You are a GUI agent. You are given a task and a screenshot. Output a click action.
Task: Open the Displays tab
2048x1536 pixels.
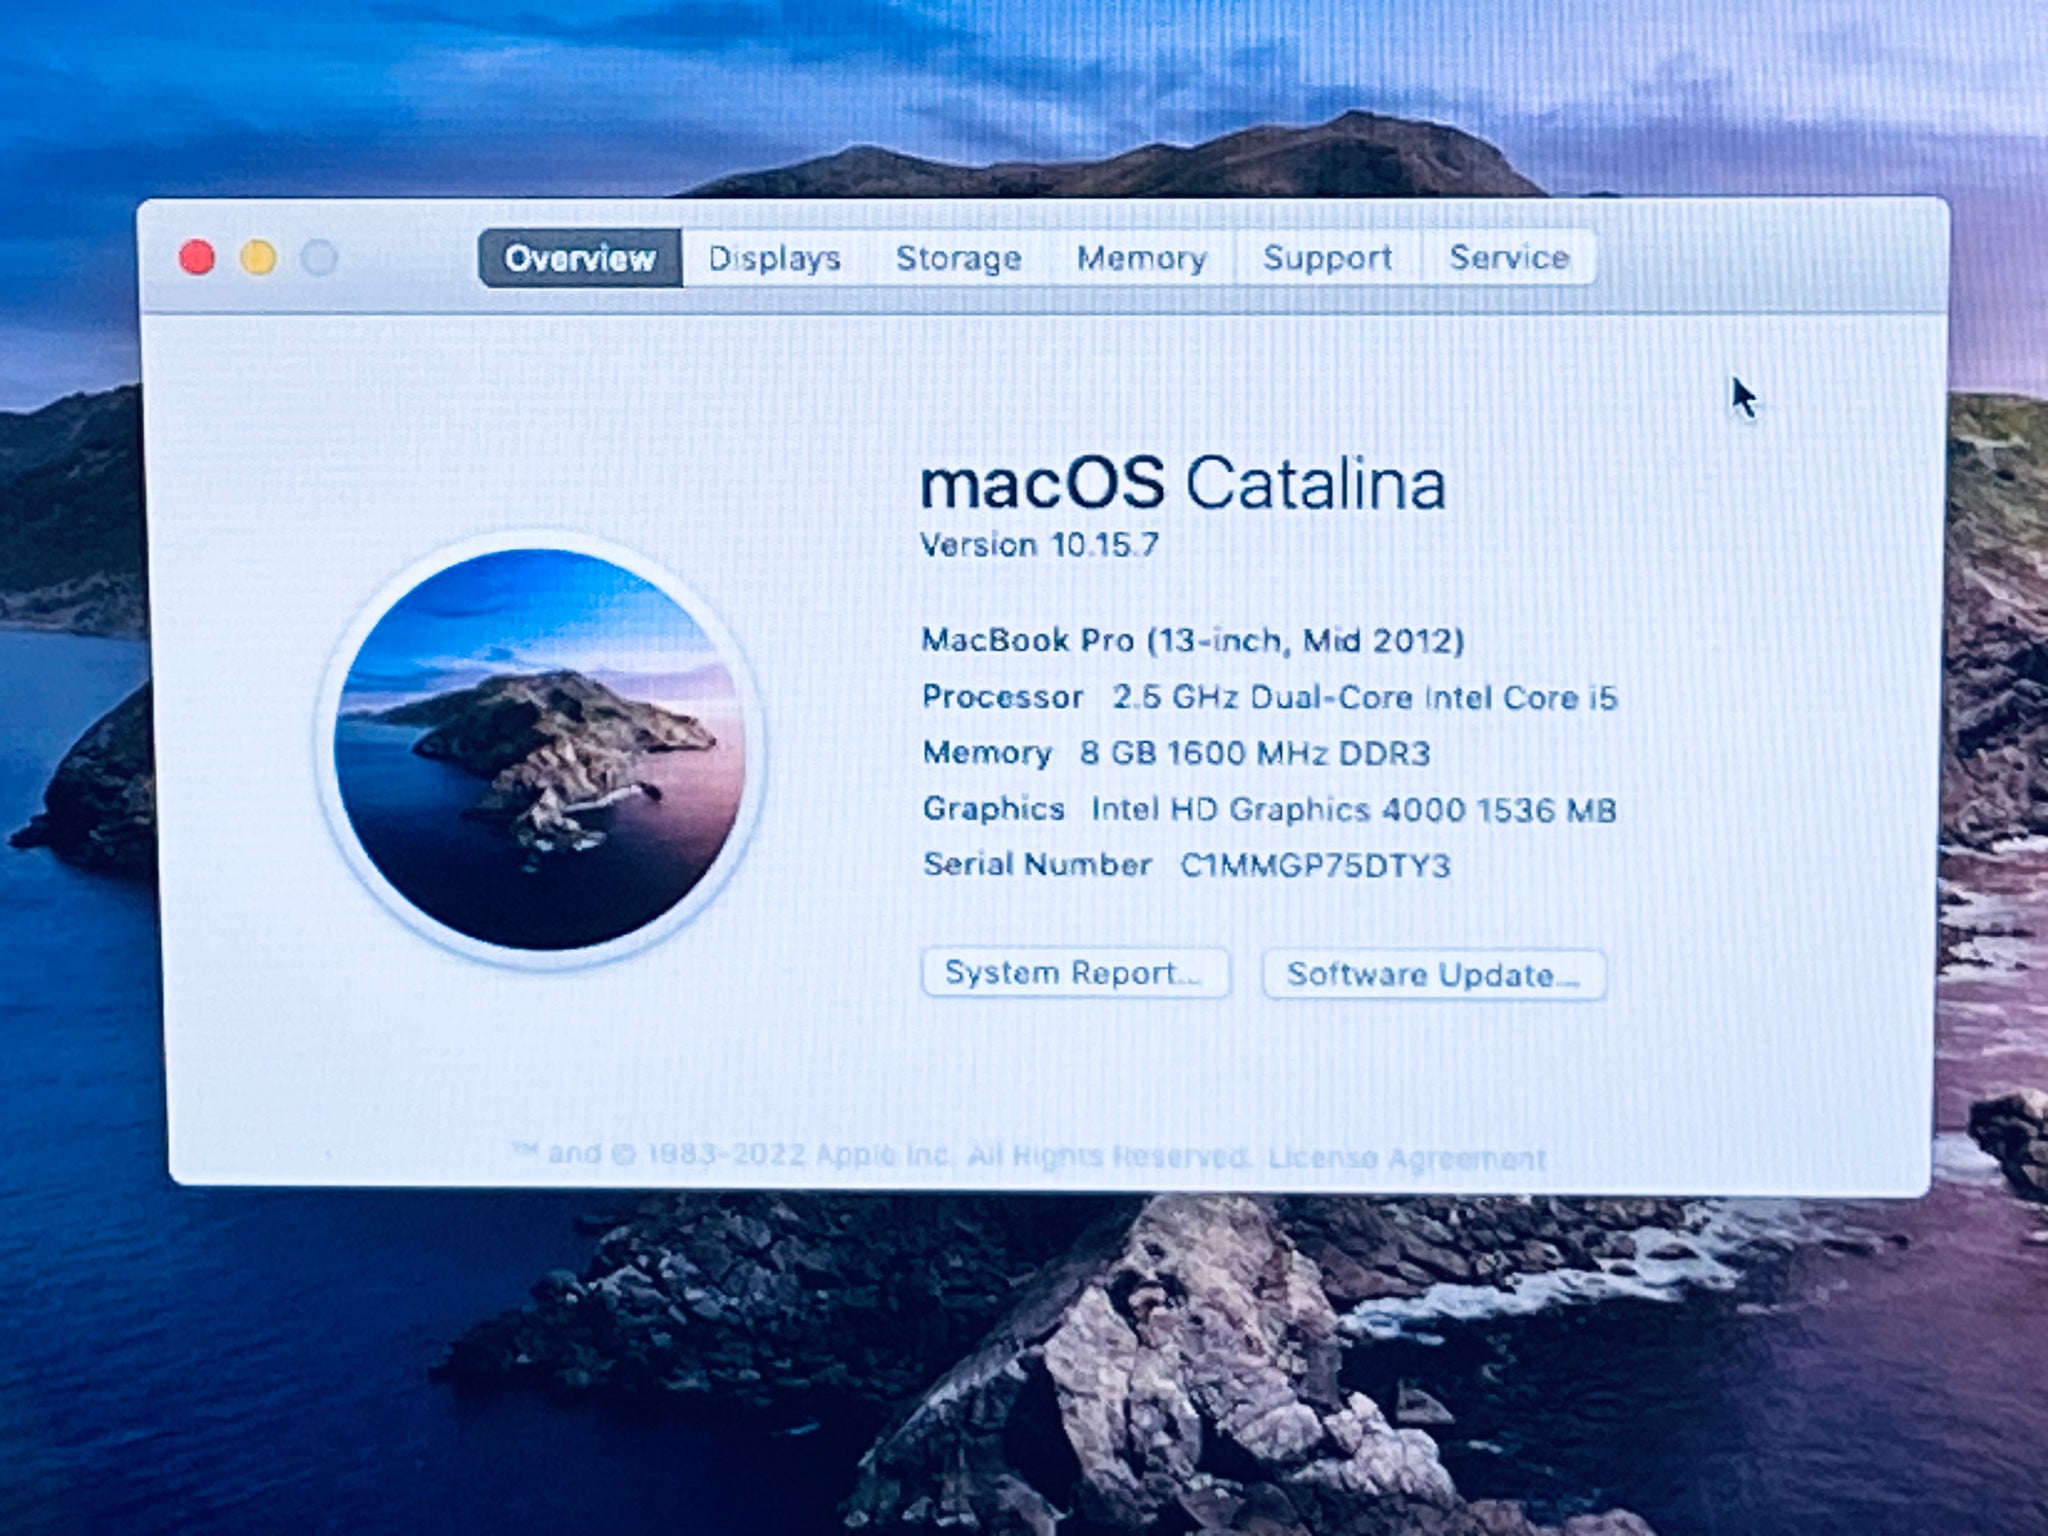[x=775, y=258]
